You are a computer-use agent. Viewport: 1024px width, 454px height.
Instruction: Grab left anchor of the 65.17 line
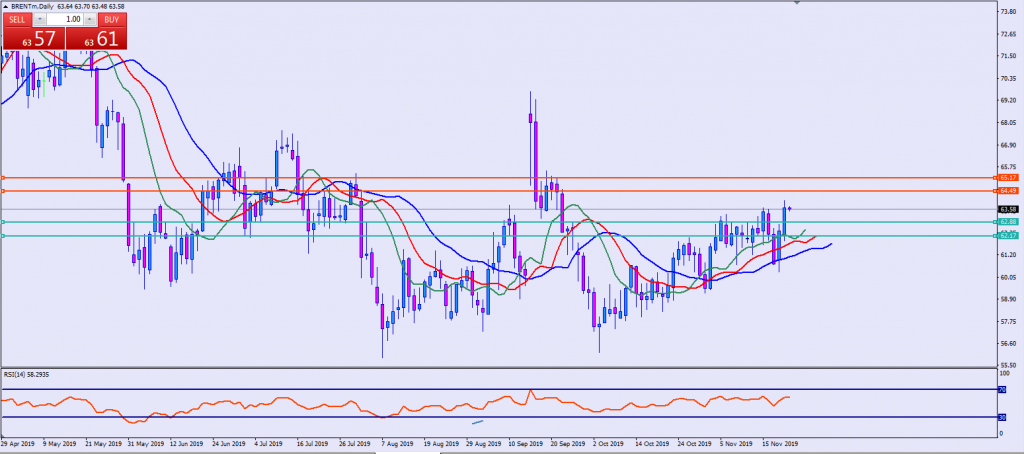pyautogui.click(x=3, y=178)
